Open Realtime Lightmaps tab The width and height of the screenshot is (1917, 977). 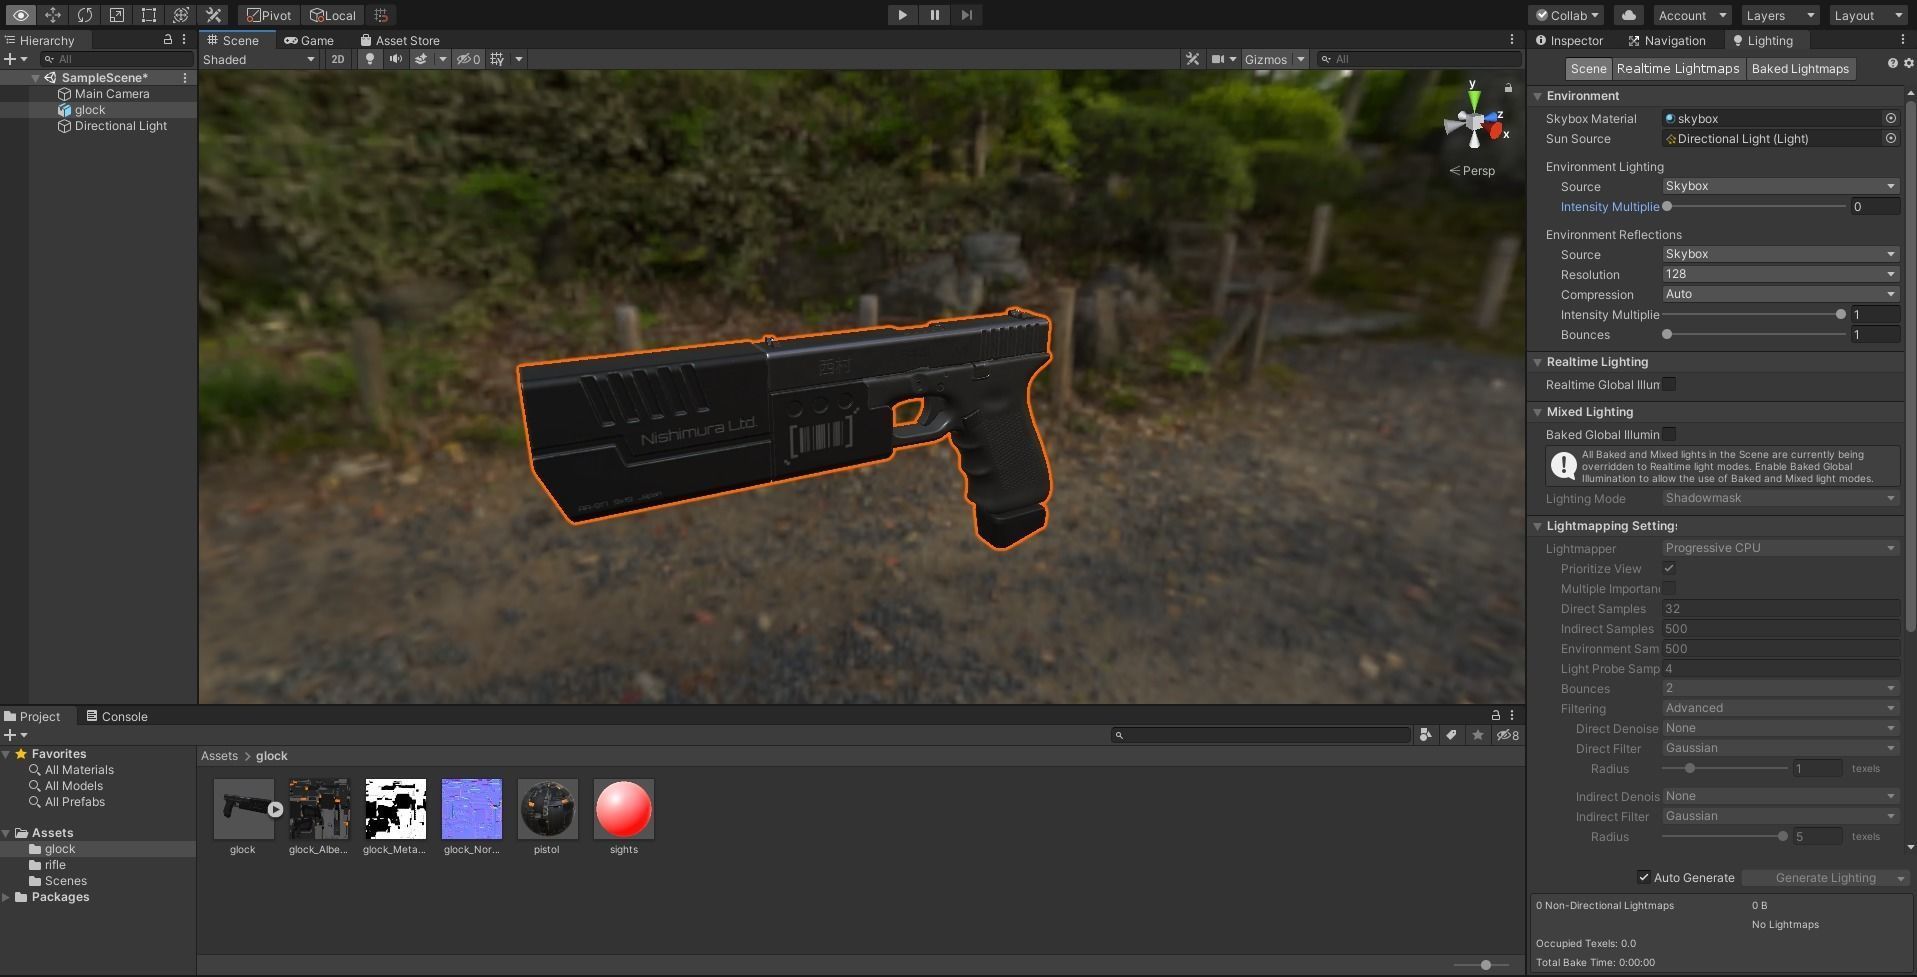[x=1678, y=69]
